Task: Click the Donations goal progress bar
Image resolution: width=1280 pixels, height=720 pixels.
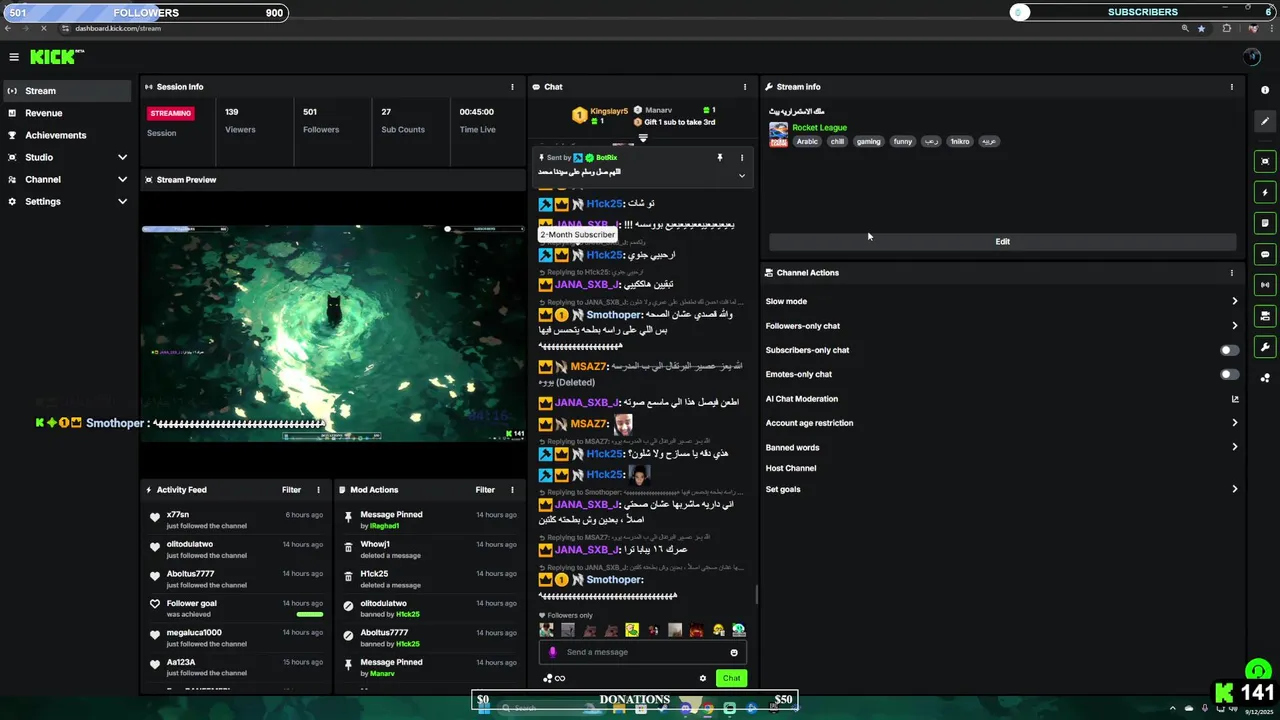Action: point(635,700)
